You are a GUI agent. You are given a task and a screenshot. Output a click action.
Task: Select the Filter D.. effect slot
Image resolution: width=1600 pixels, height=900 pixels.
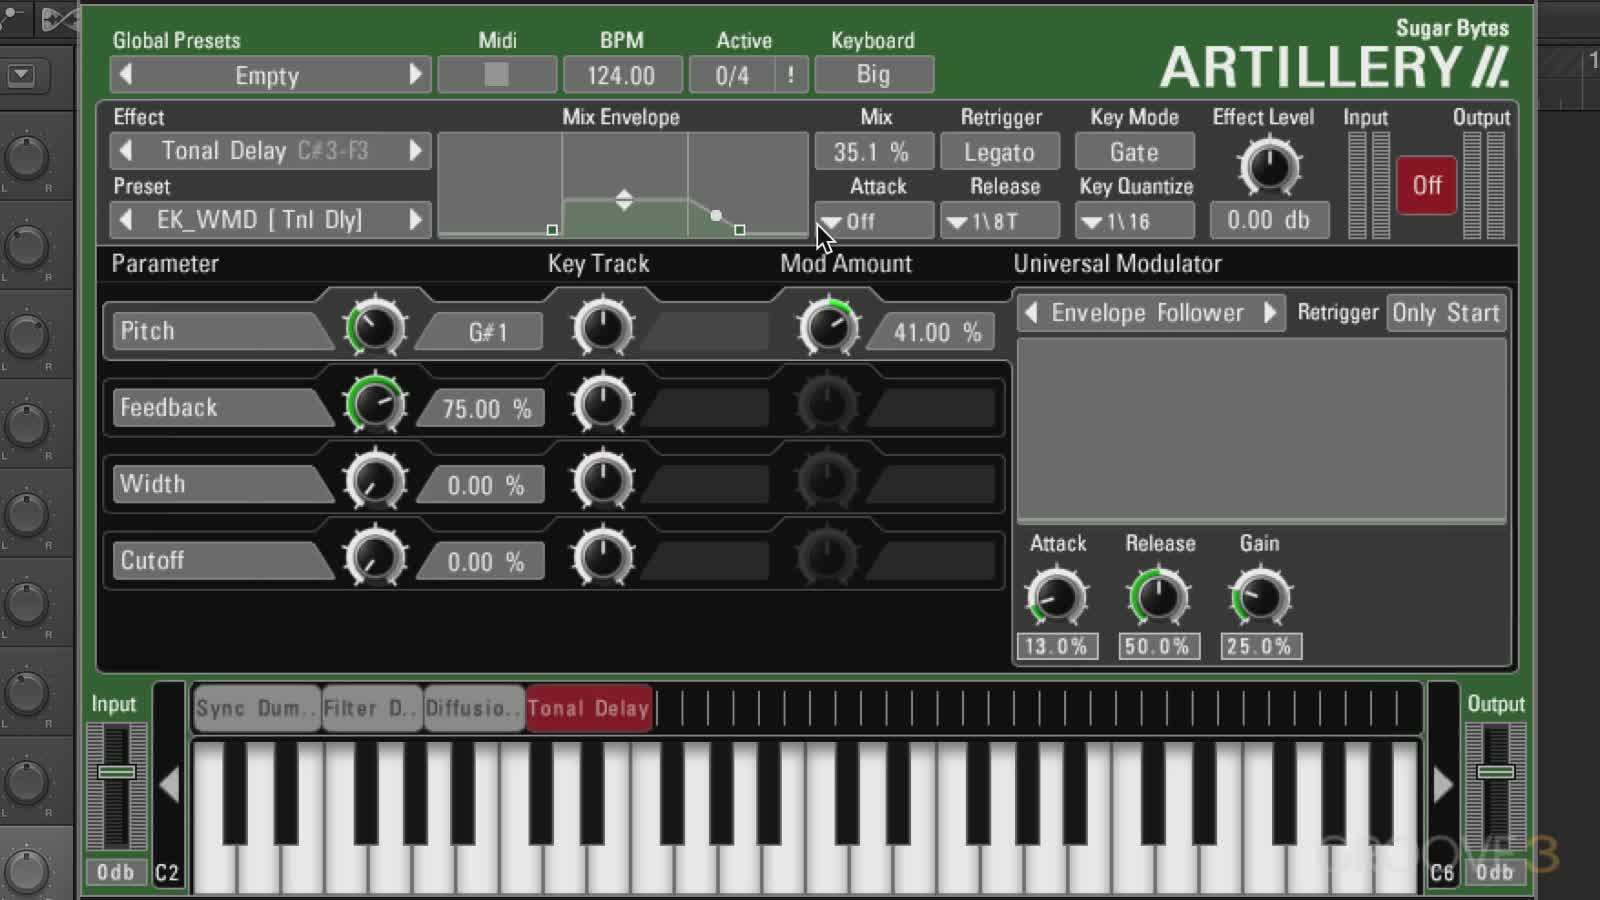371,708
